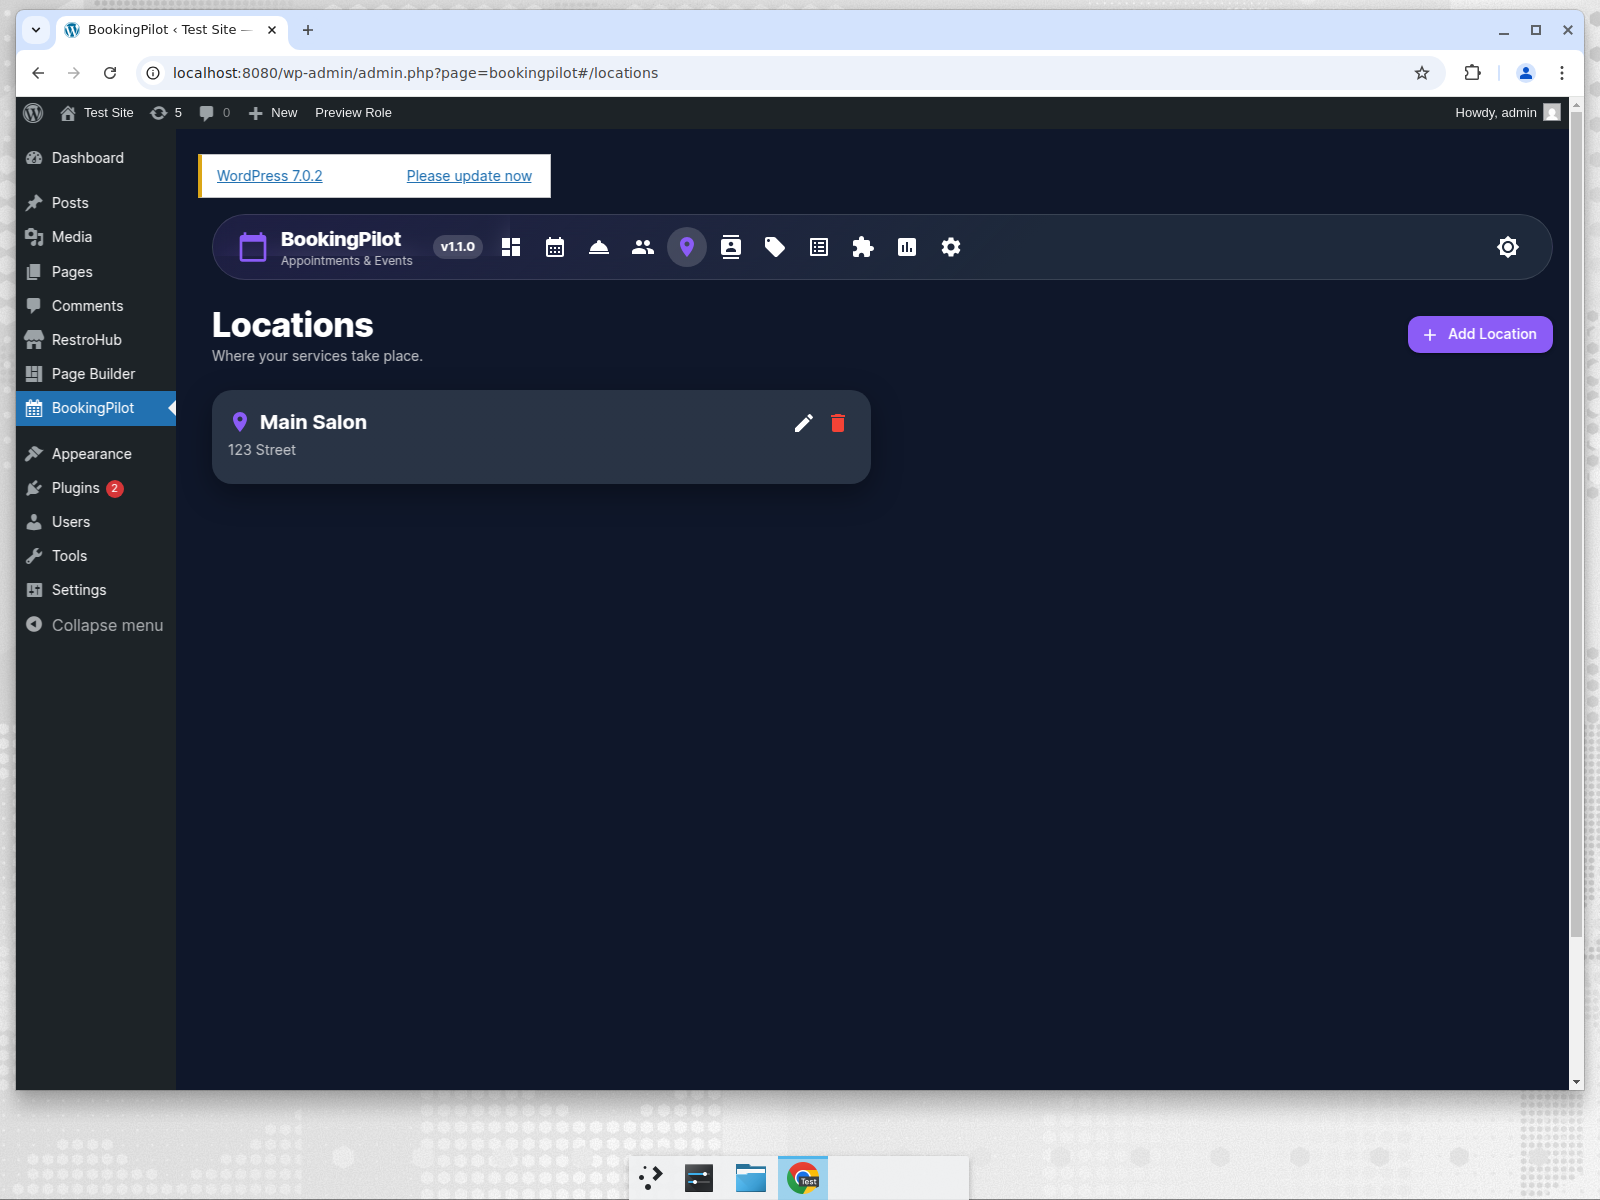The width and height of the screenshot is (1600, 1200).
Task: Open the add-ons puzzle icon in toolbar
Action: pos(863,247)
